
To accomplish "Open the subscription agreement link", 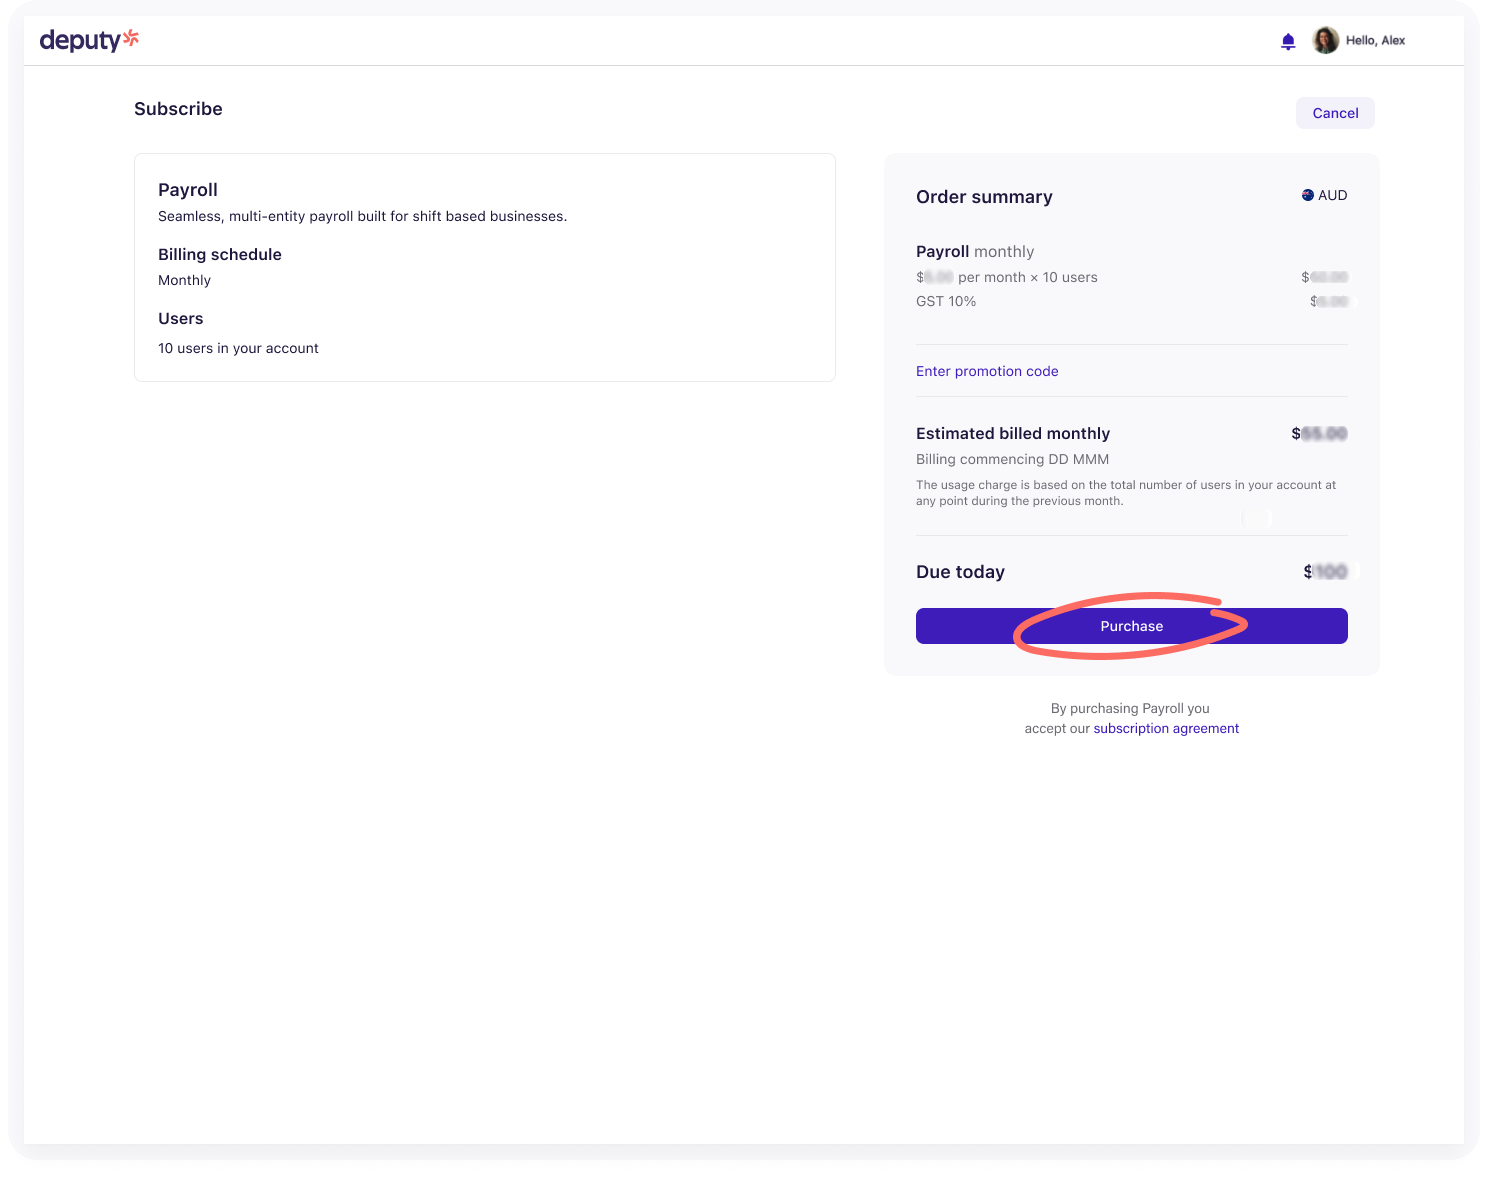I will [x=1166, y=728].
